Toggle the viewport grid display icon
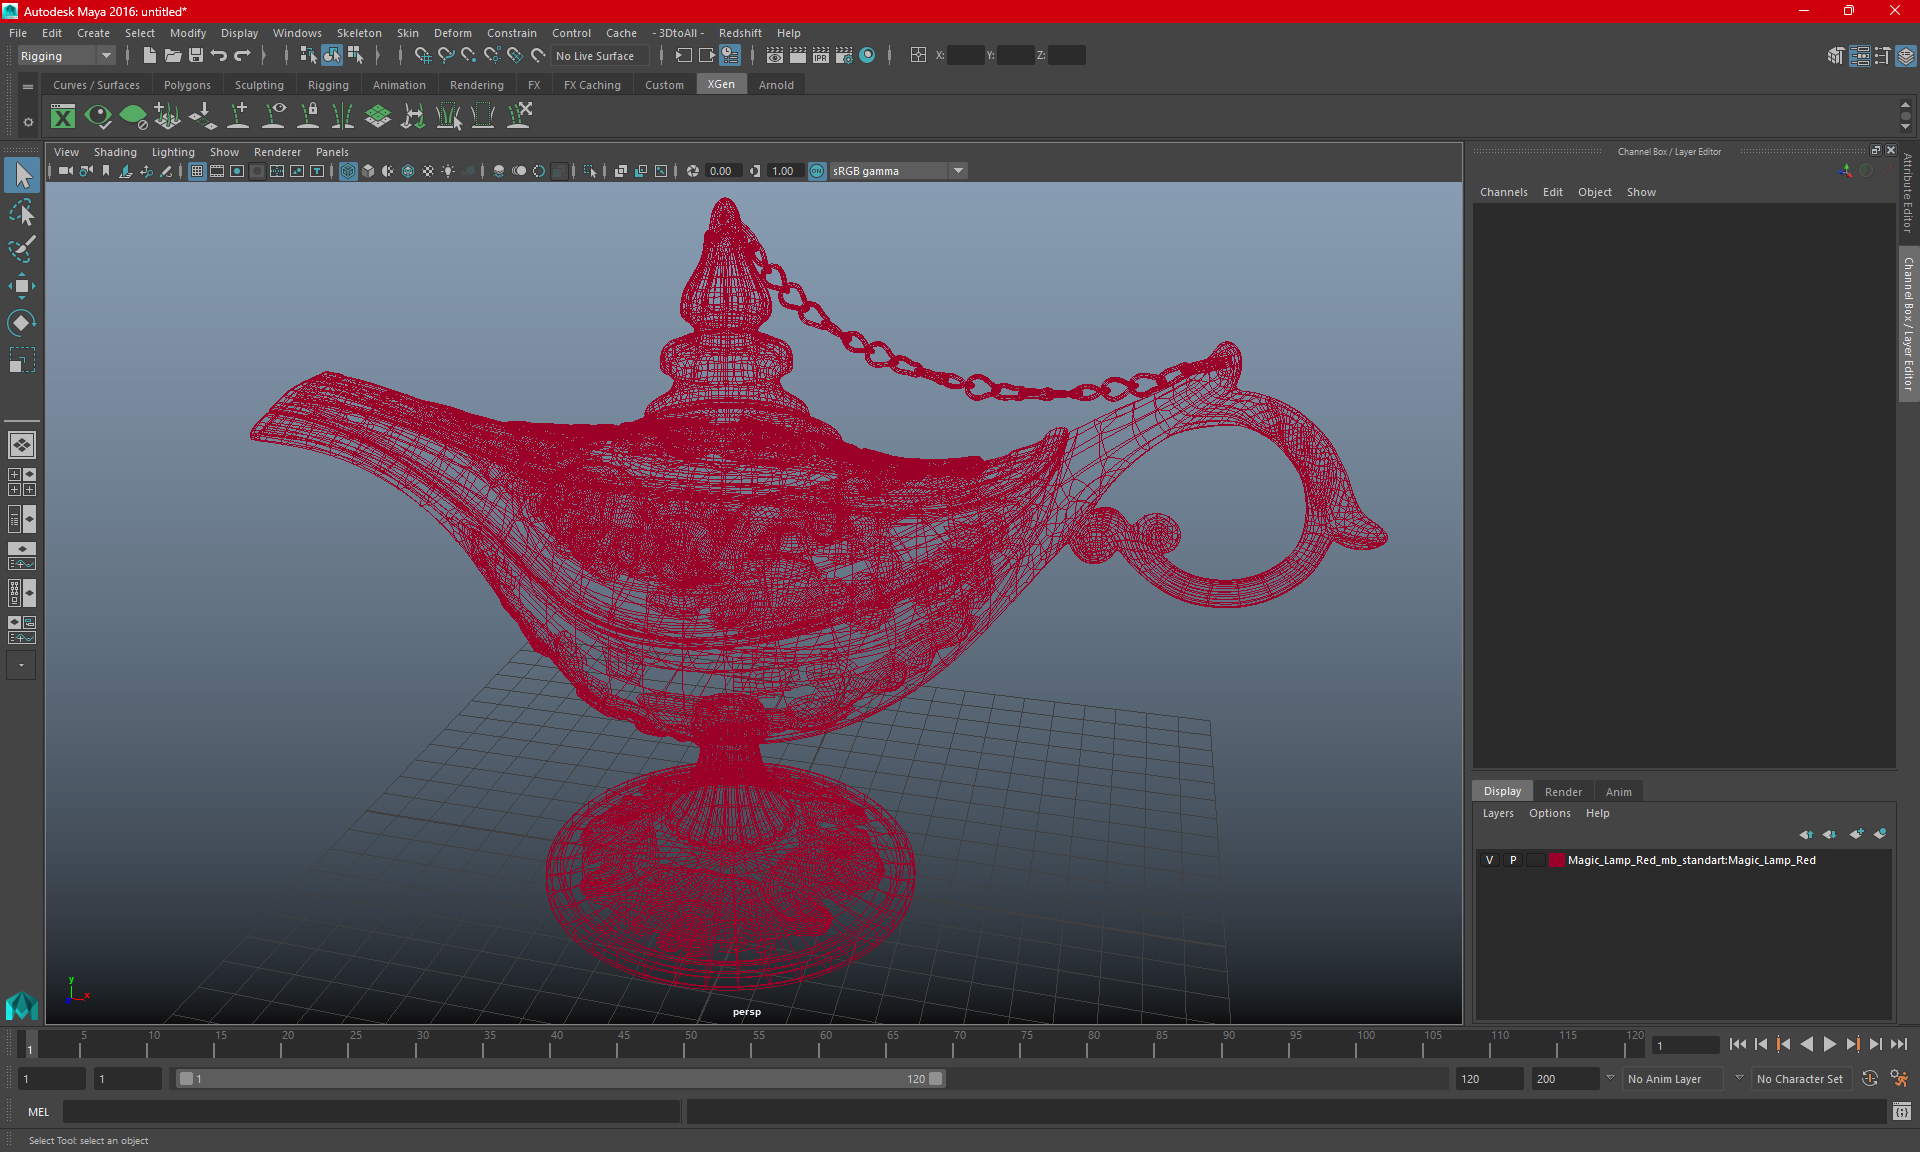The height and width of the screenshot is (1152, 1920). coord(197,171)
